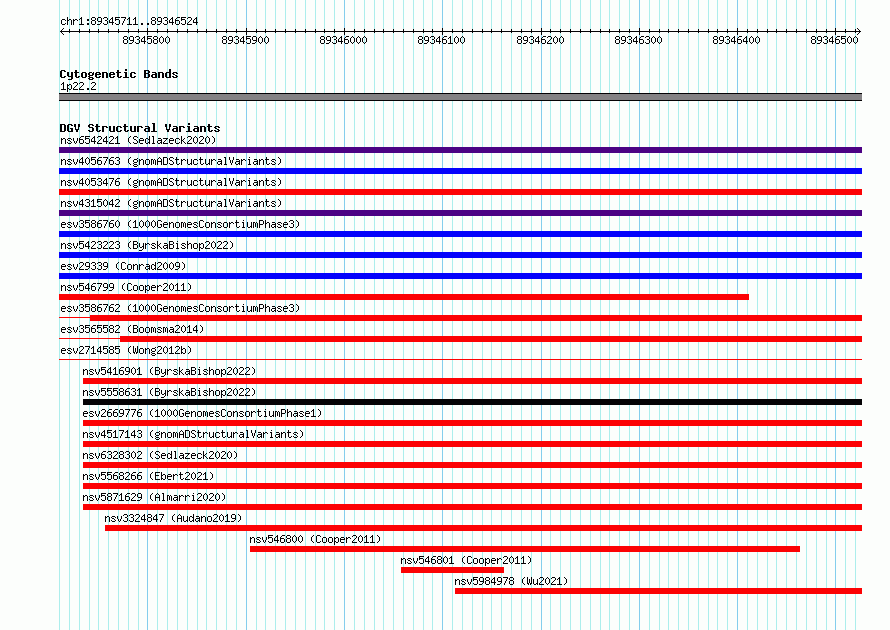890x630 pixels.
Task: Click the esv29339 (Conrad2009) label
Action: click(123, 266)
